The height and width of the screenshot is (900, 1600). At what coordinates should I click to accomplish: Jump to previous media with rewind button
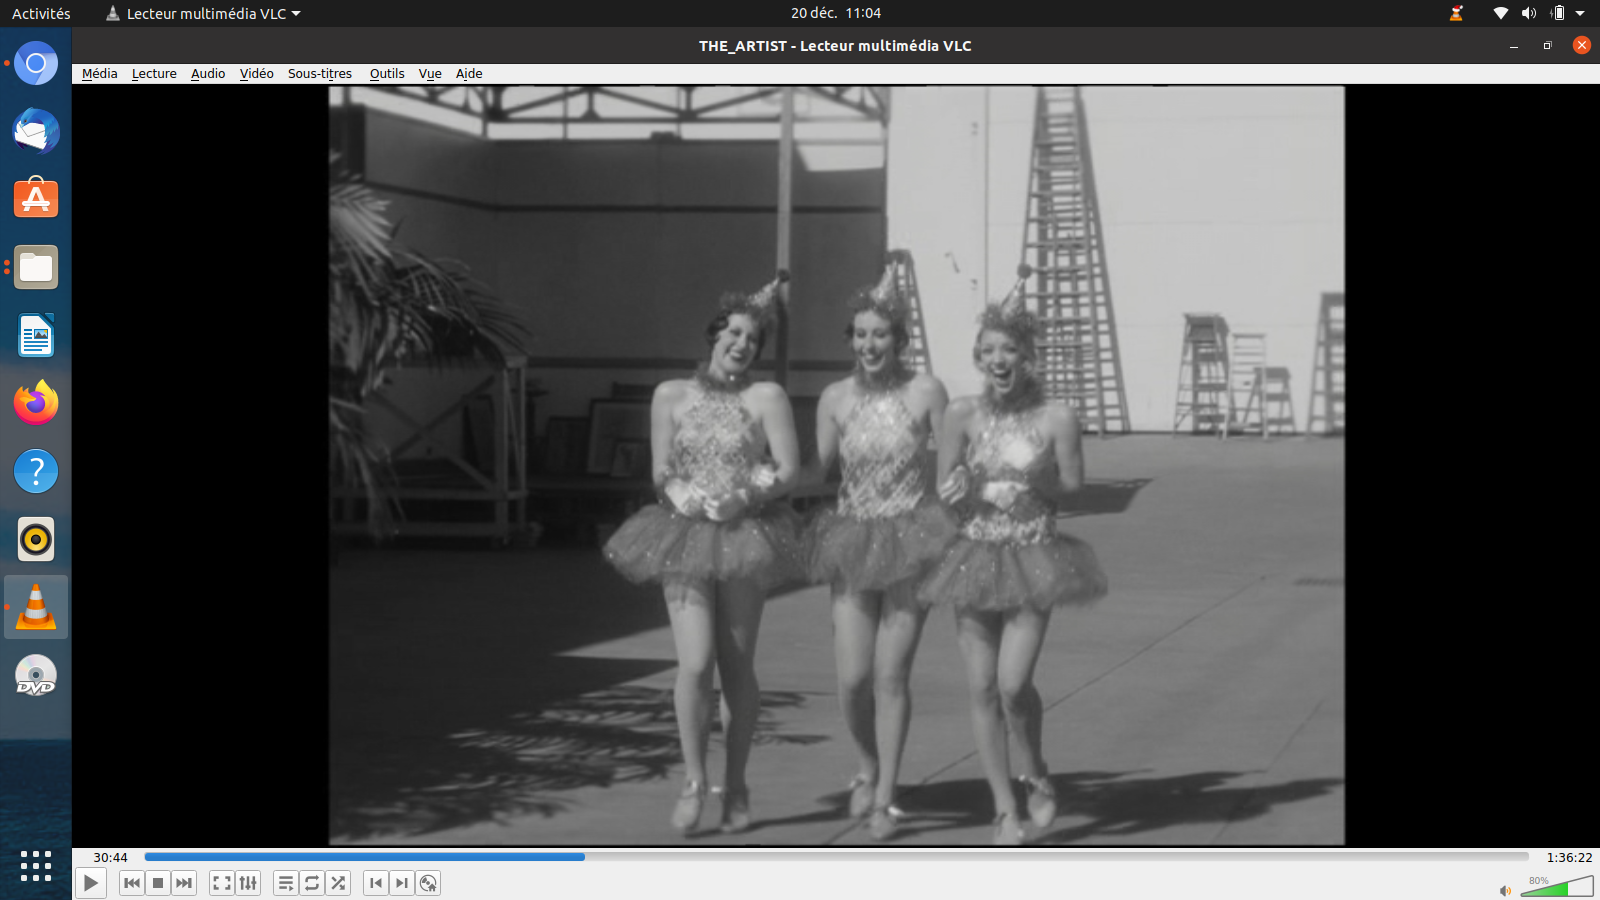(x=131, y=883)
